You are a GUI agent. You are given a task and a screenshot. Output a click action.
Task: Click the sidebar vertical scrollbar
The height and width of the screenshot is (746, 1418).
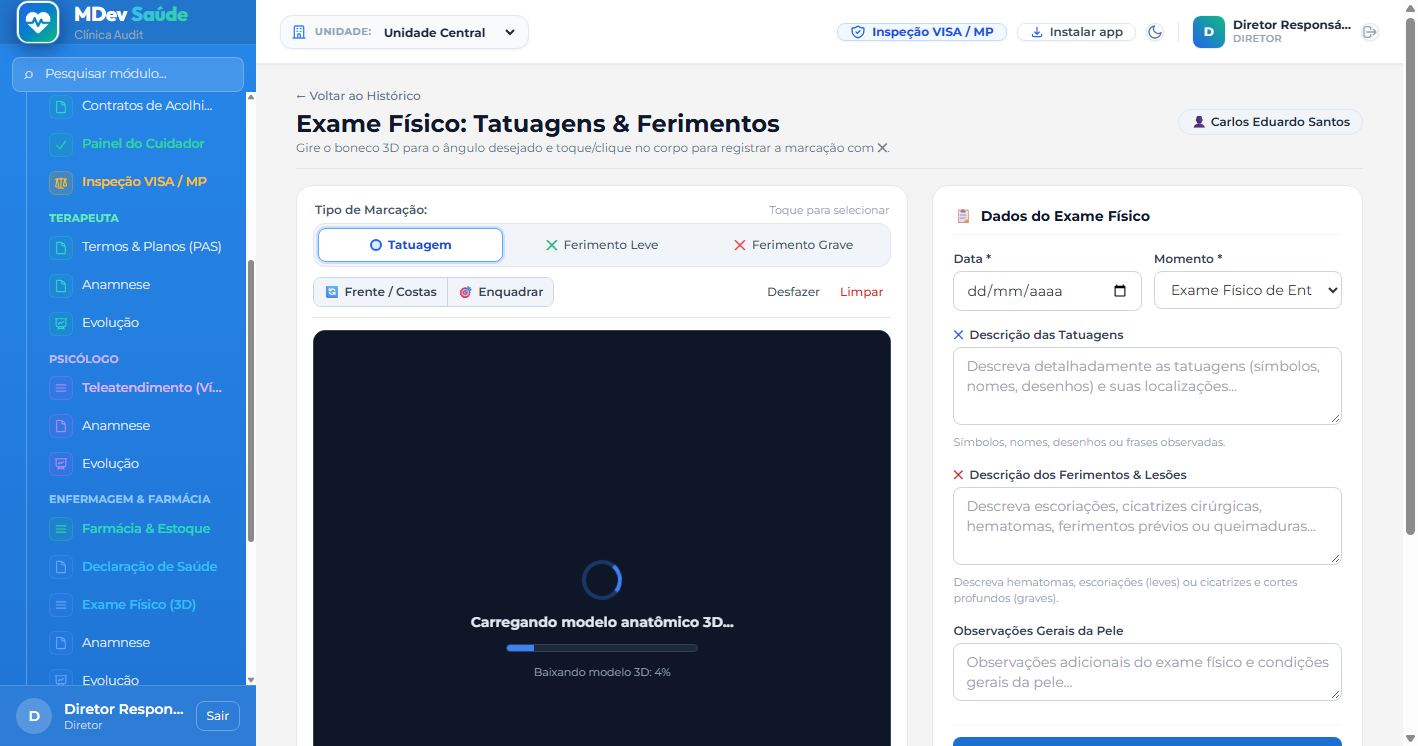250,400
